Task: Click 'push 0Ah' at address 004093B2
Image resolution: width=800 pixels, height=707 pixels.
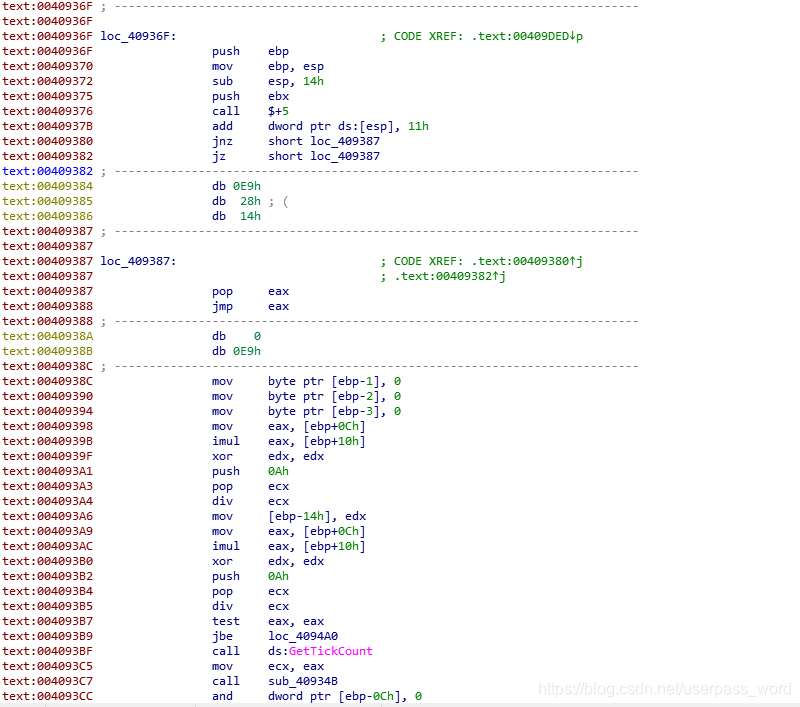Action: pyautogui.click(x=251, y=576)
